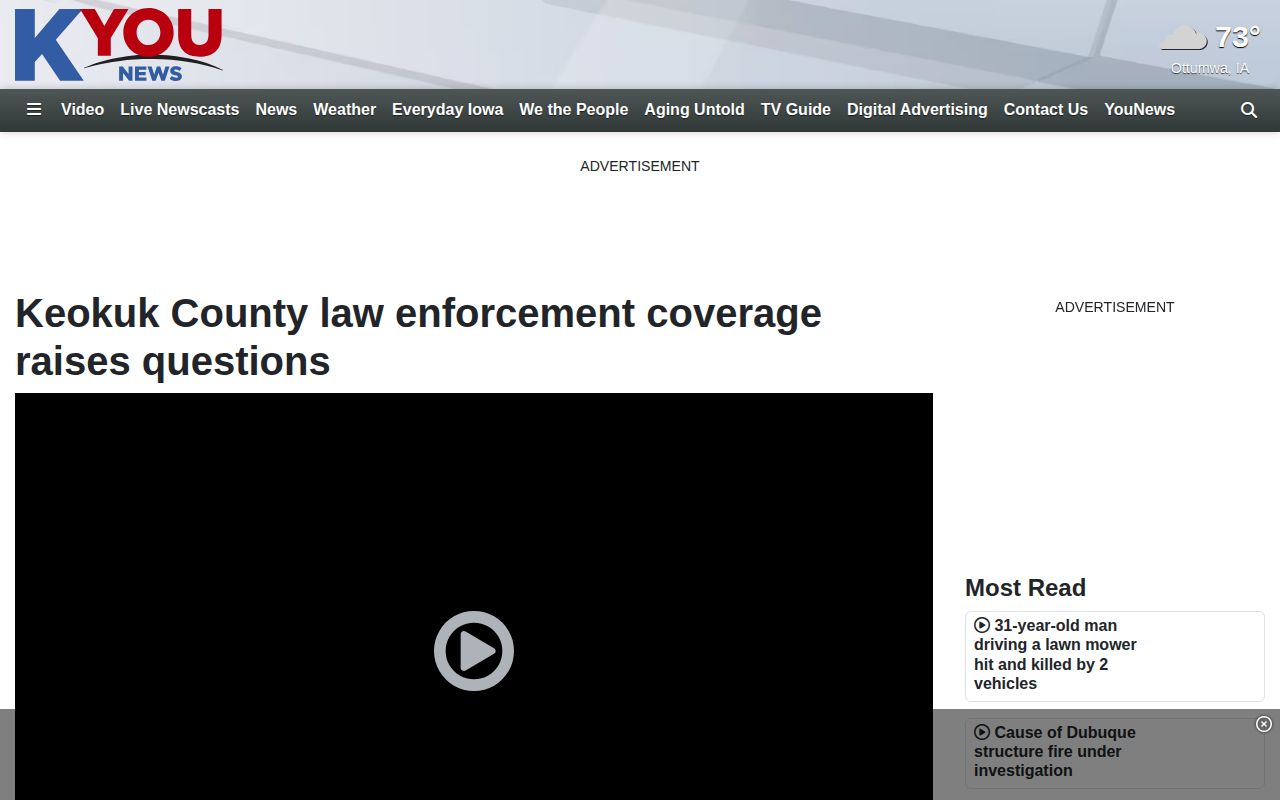Open the cloudy weather icon
This screenshot has height=800, width=1280.
coord(1184,38)
